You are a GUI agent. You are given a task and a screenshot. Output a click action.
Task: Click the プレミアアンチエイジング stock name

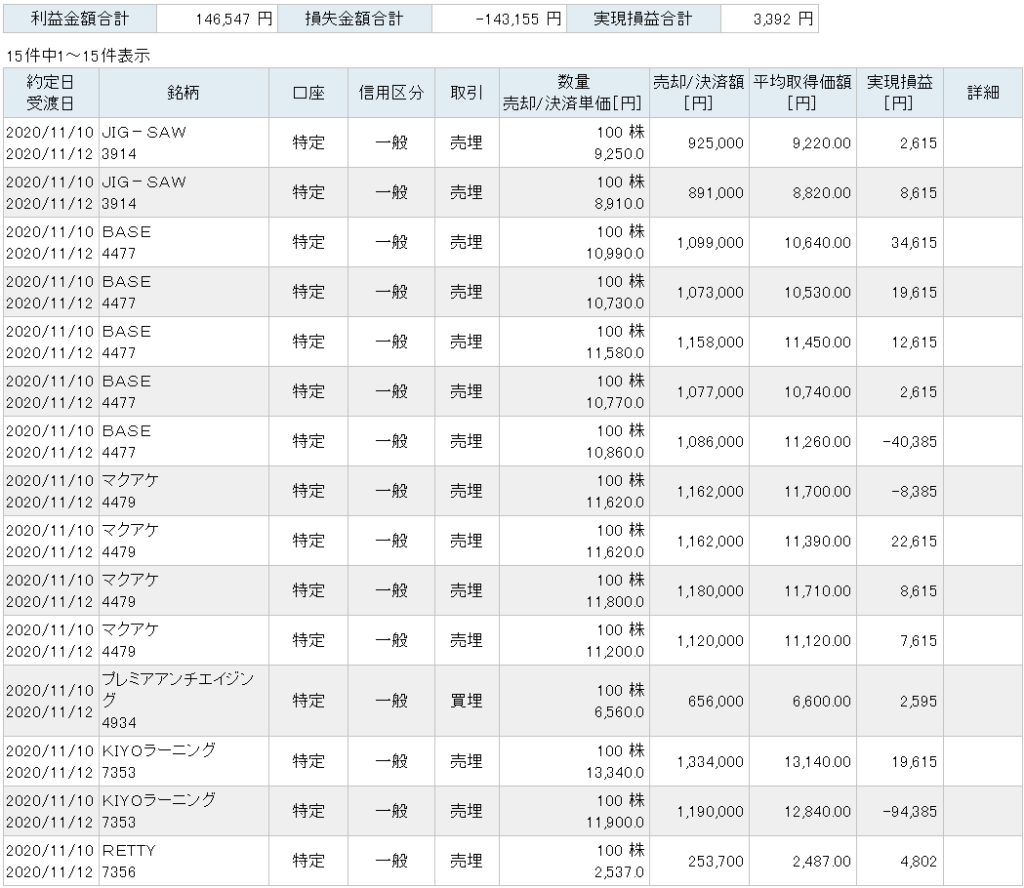point(178,690)
